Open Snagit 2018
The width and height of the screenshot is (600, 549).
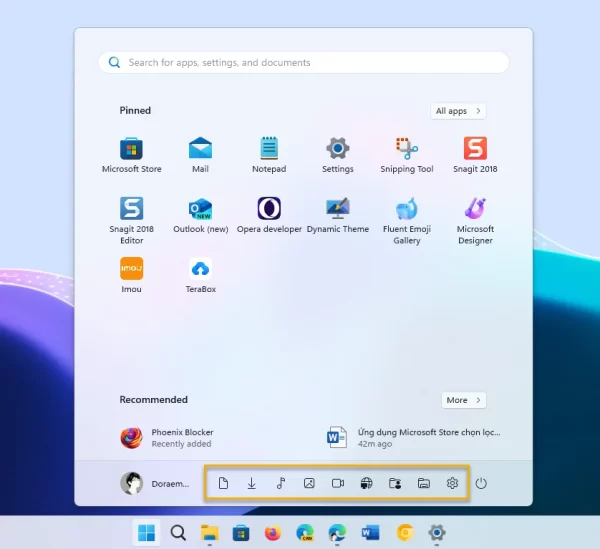pyautogui.click(x=475, y=155)
